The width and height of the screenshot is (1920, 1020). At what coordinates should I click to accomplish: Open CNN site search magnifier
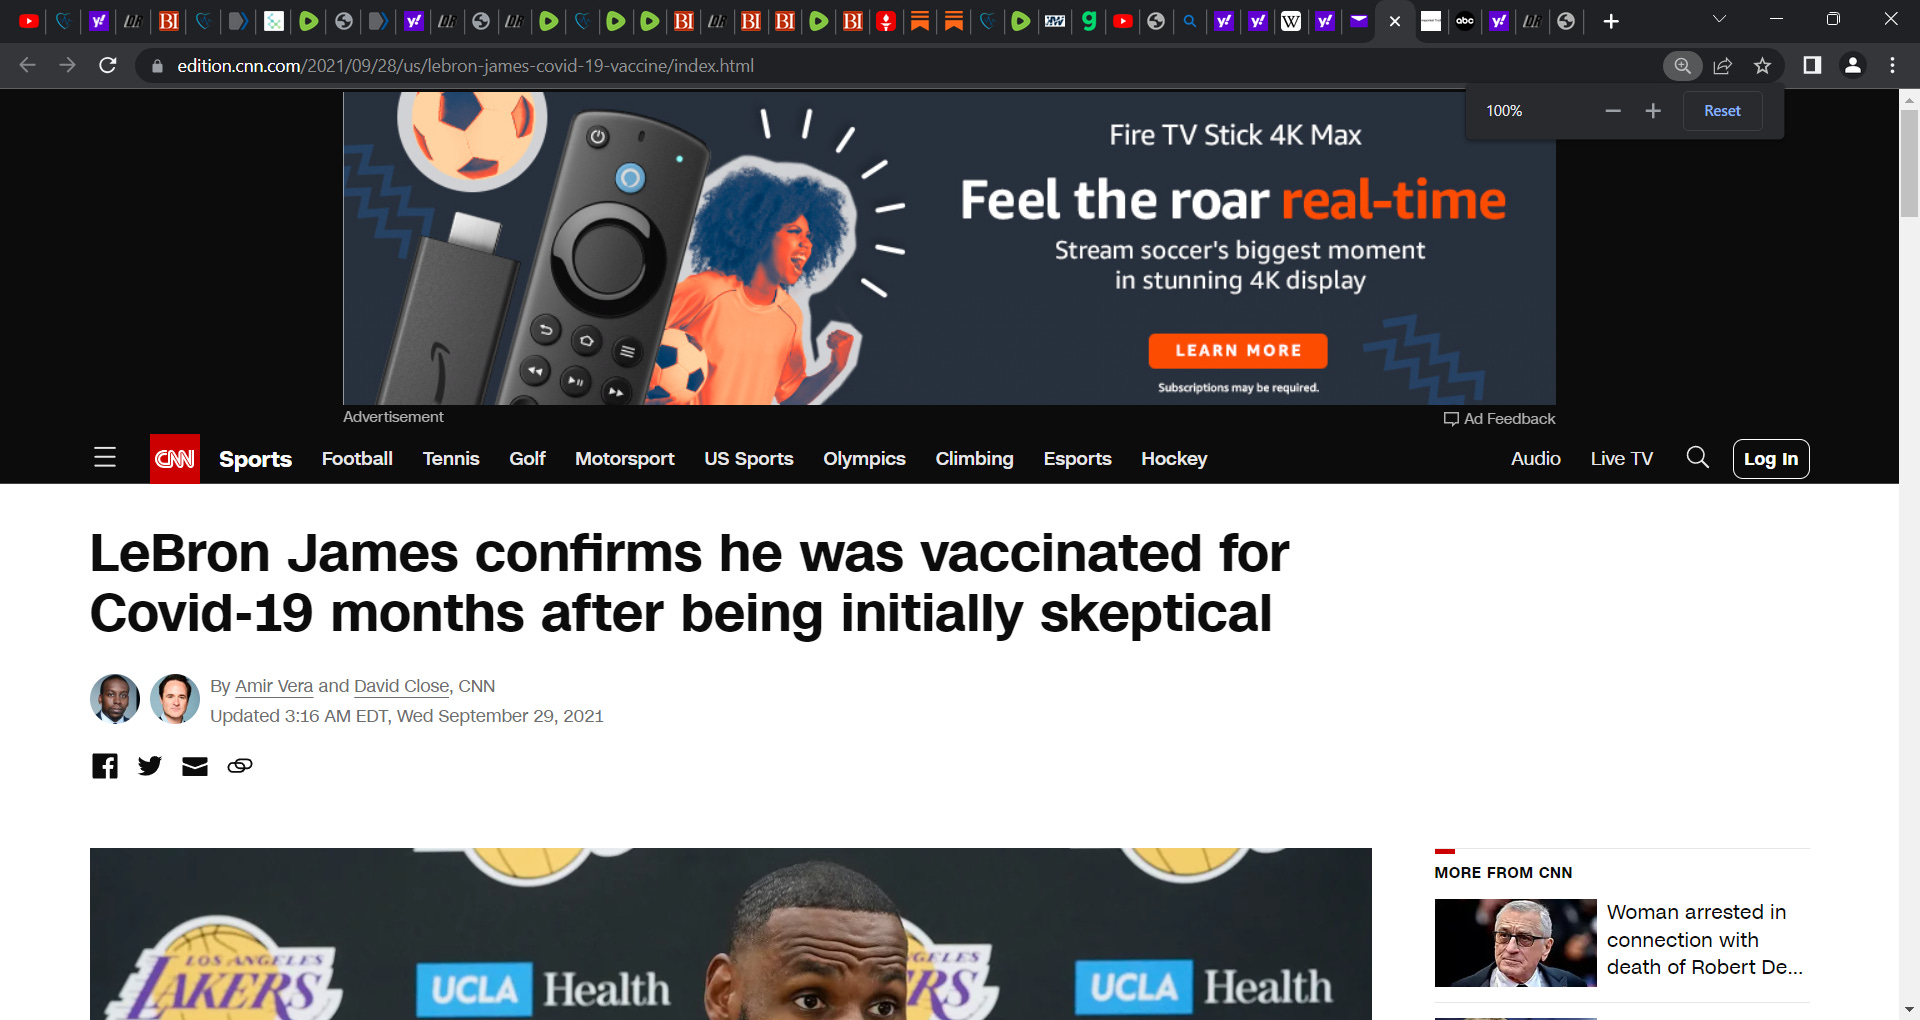1697,458
